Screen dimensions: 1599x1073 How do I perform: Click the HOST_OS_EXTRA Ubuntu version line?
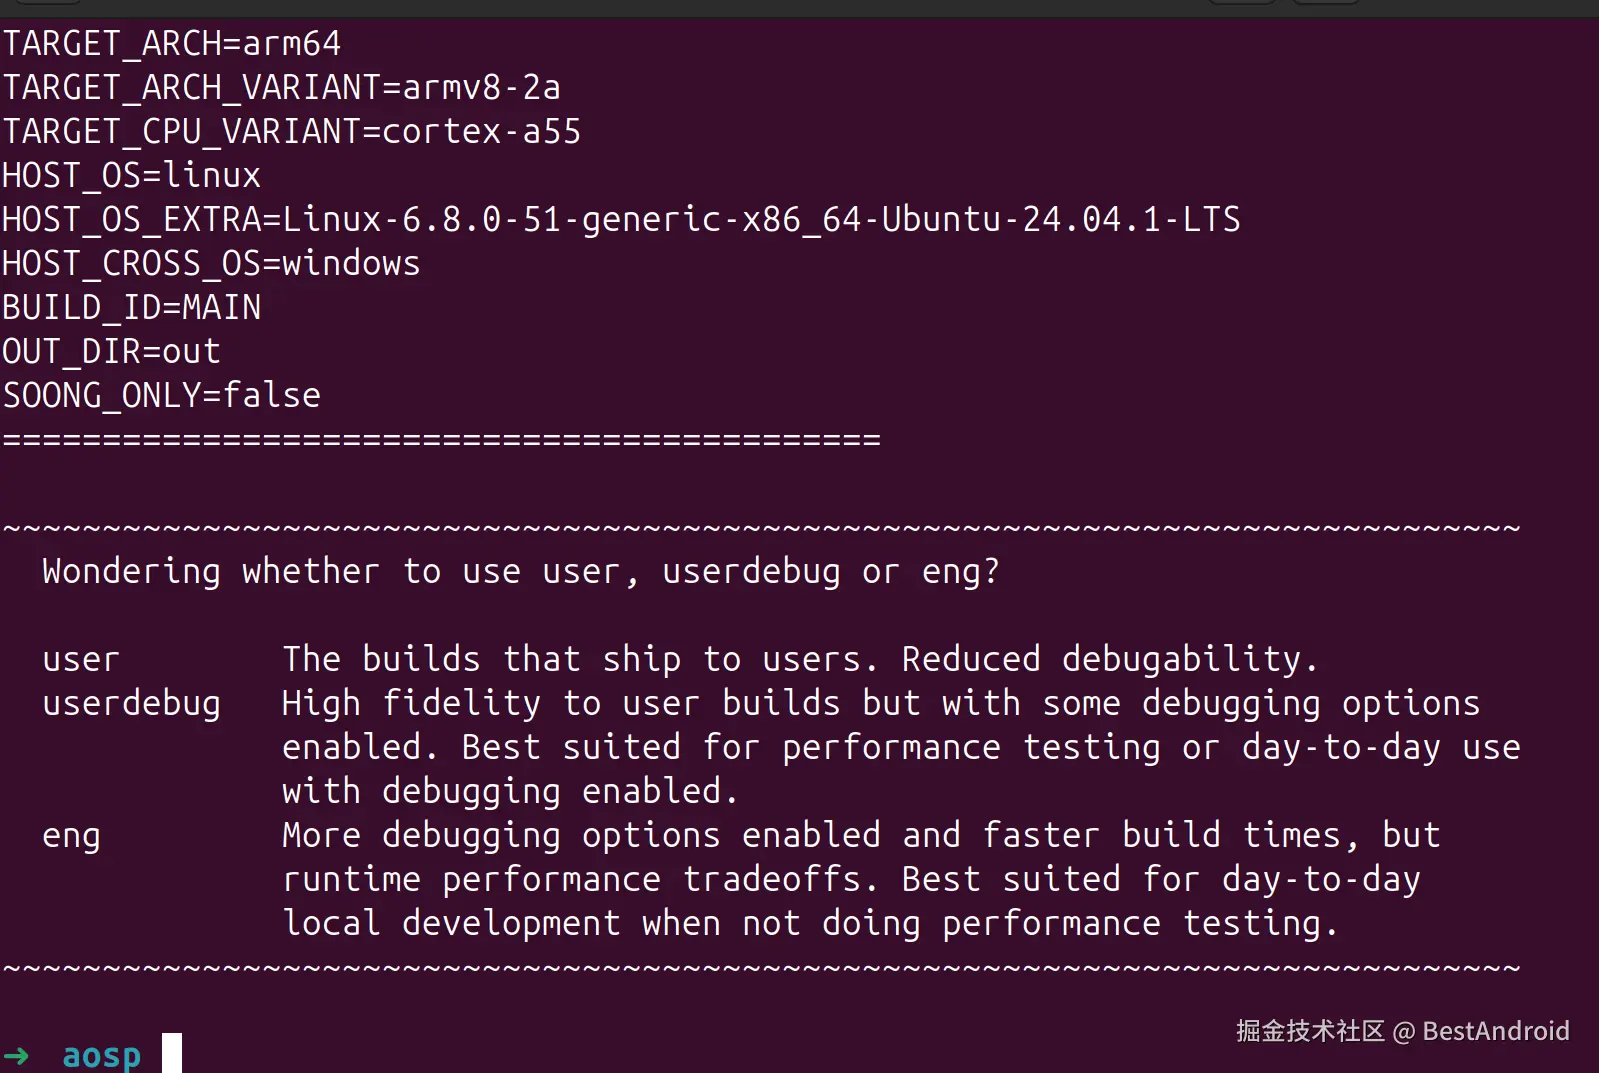(x=621, y=220)
